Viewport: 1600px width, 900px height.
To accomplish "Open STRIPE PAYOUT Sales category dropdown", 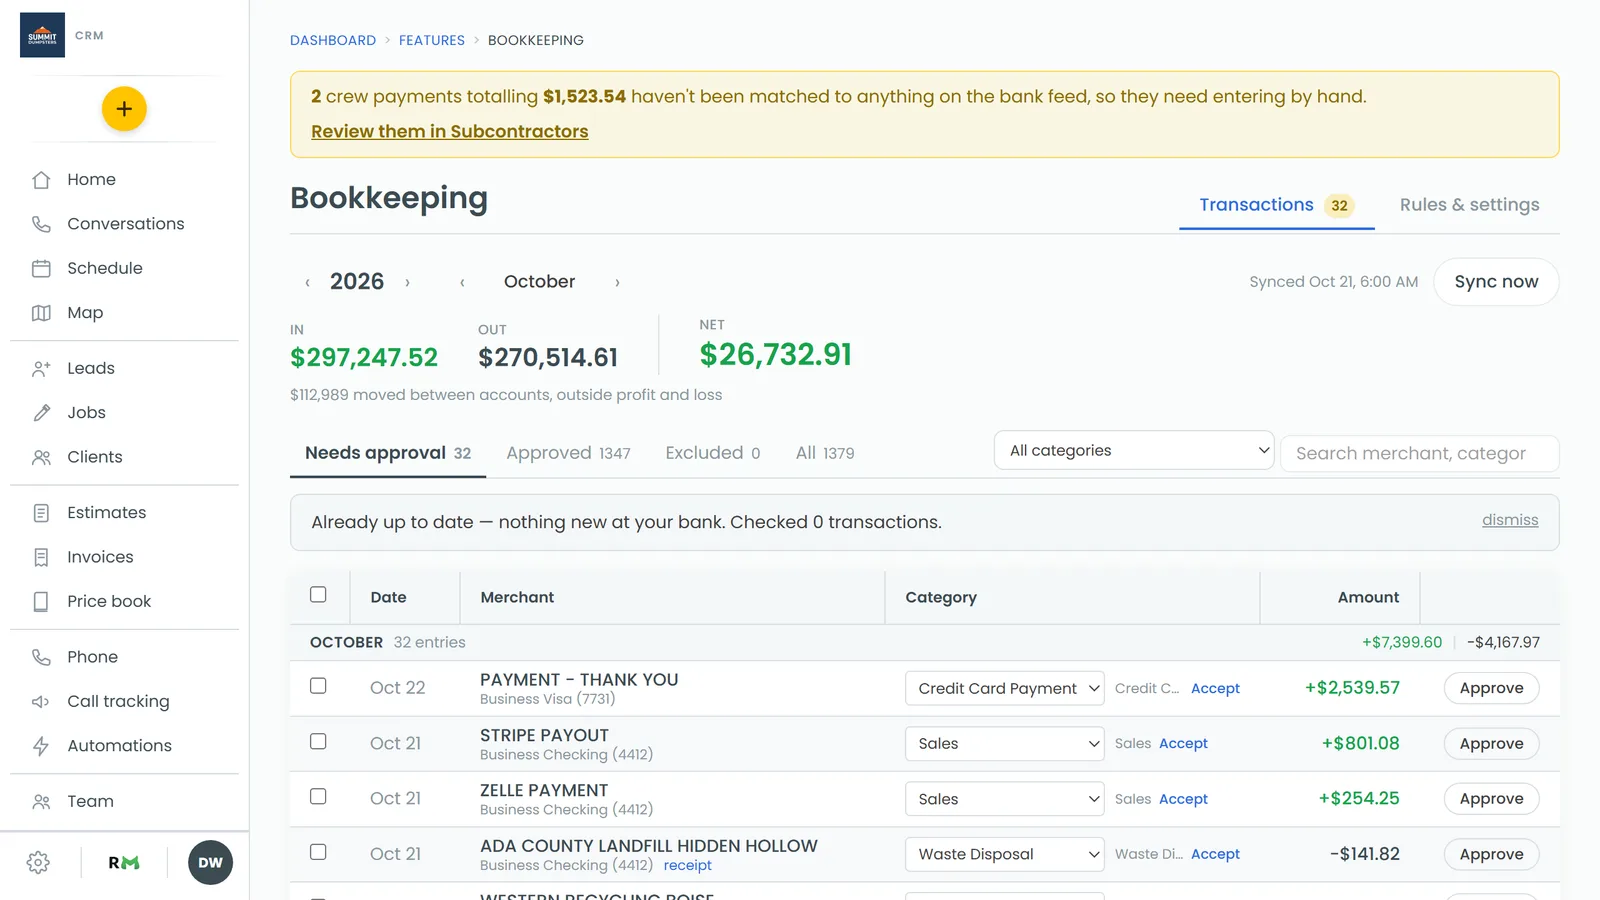I will point(1005,744).
